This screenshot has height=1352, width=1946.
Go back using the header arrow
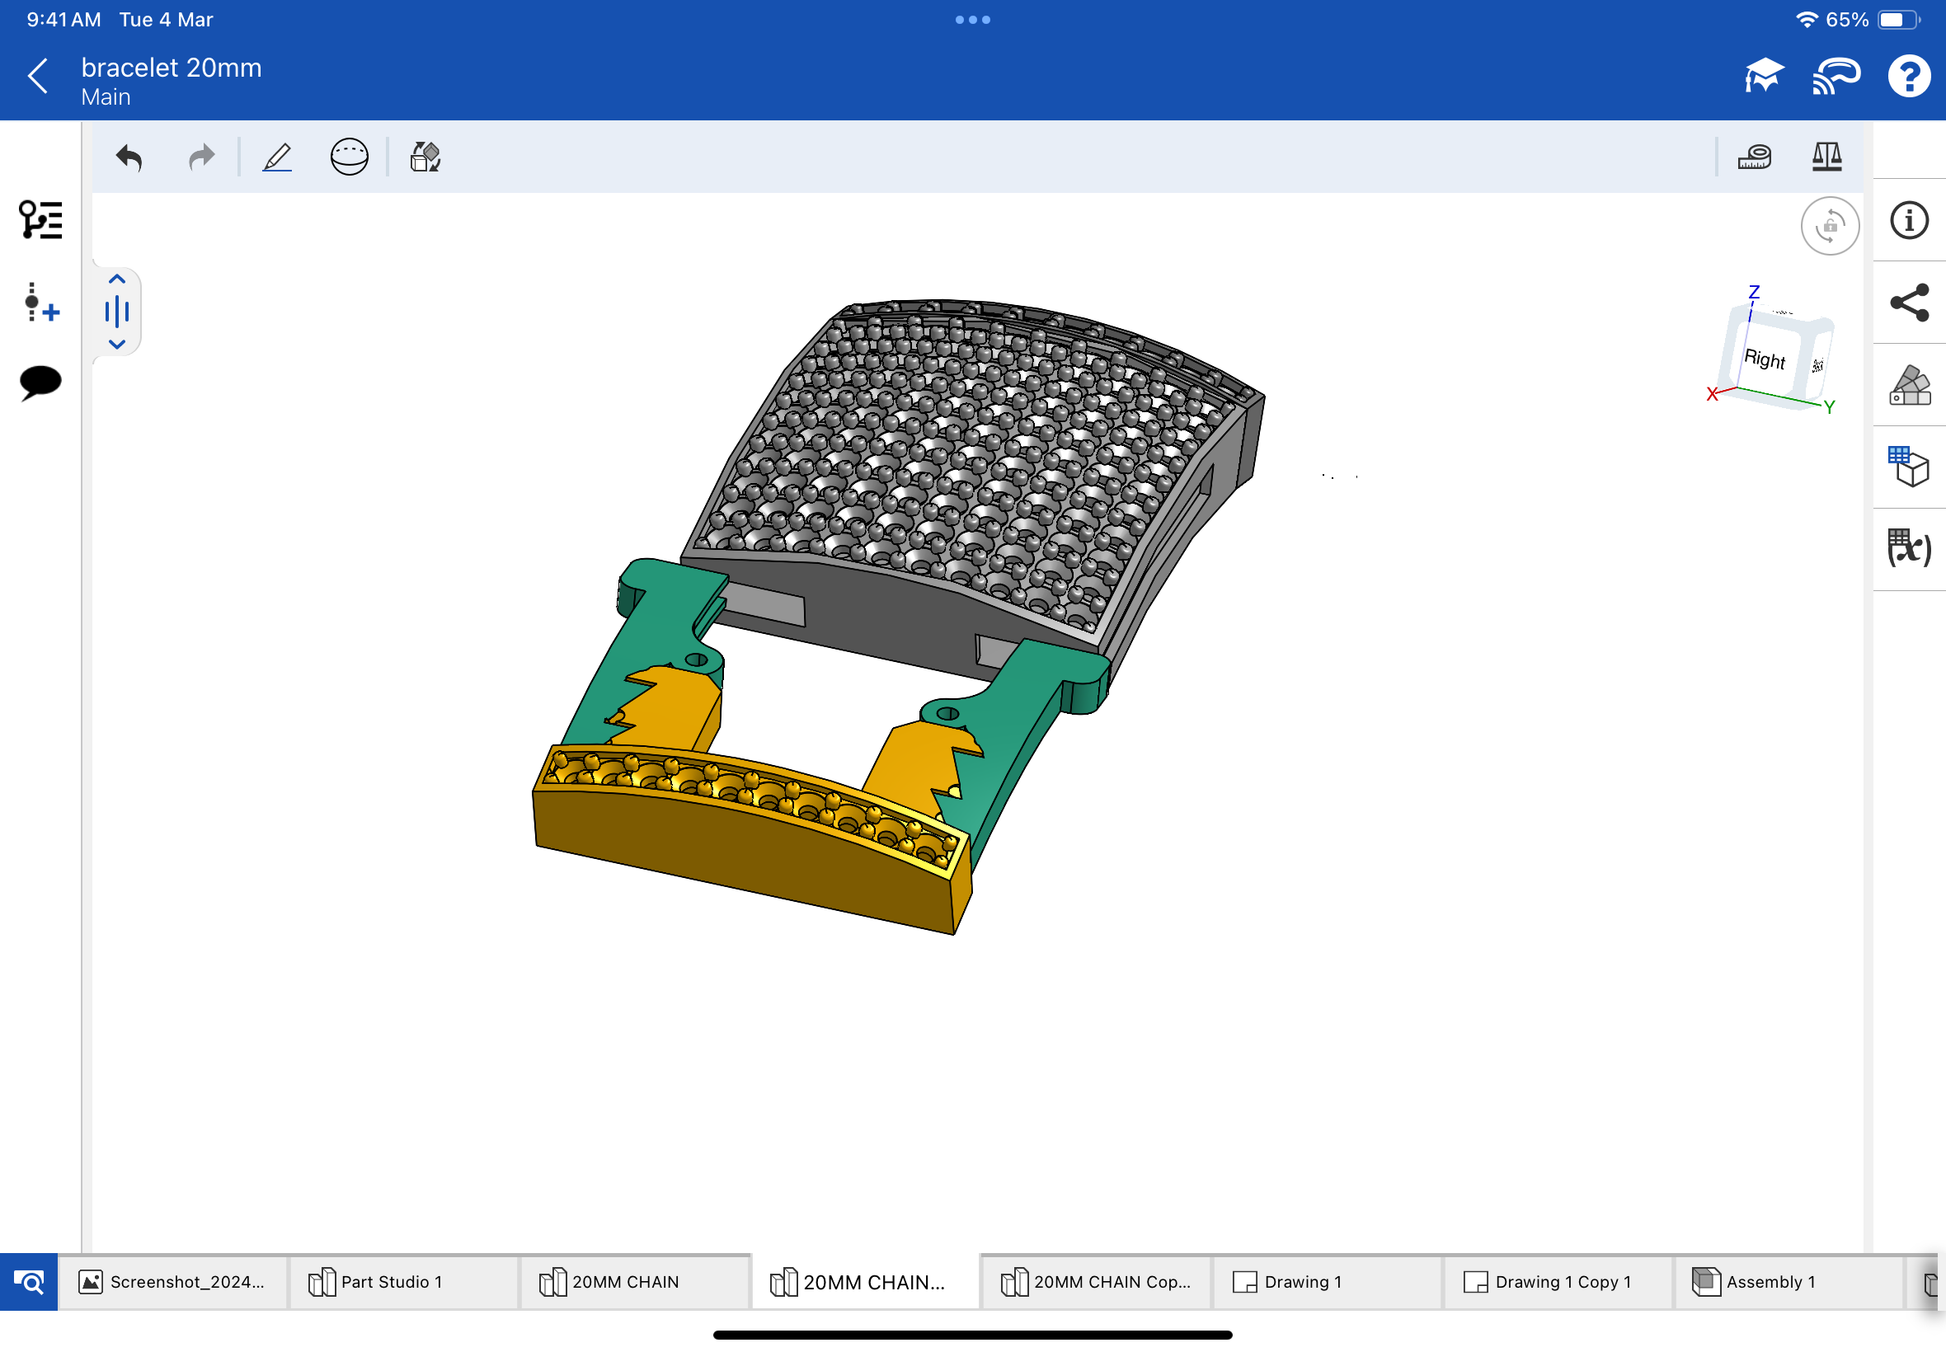pyautogui.click(x=39, y=76)
